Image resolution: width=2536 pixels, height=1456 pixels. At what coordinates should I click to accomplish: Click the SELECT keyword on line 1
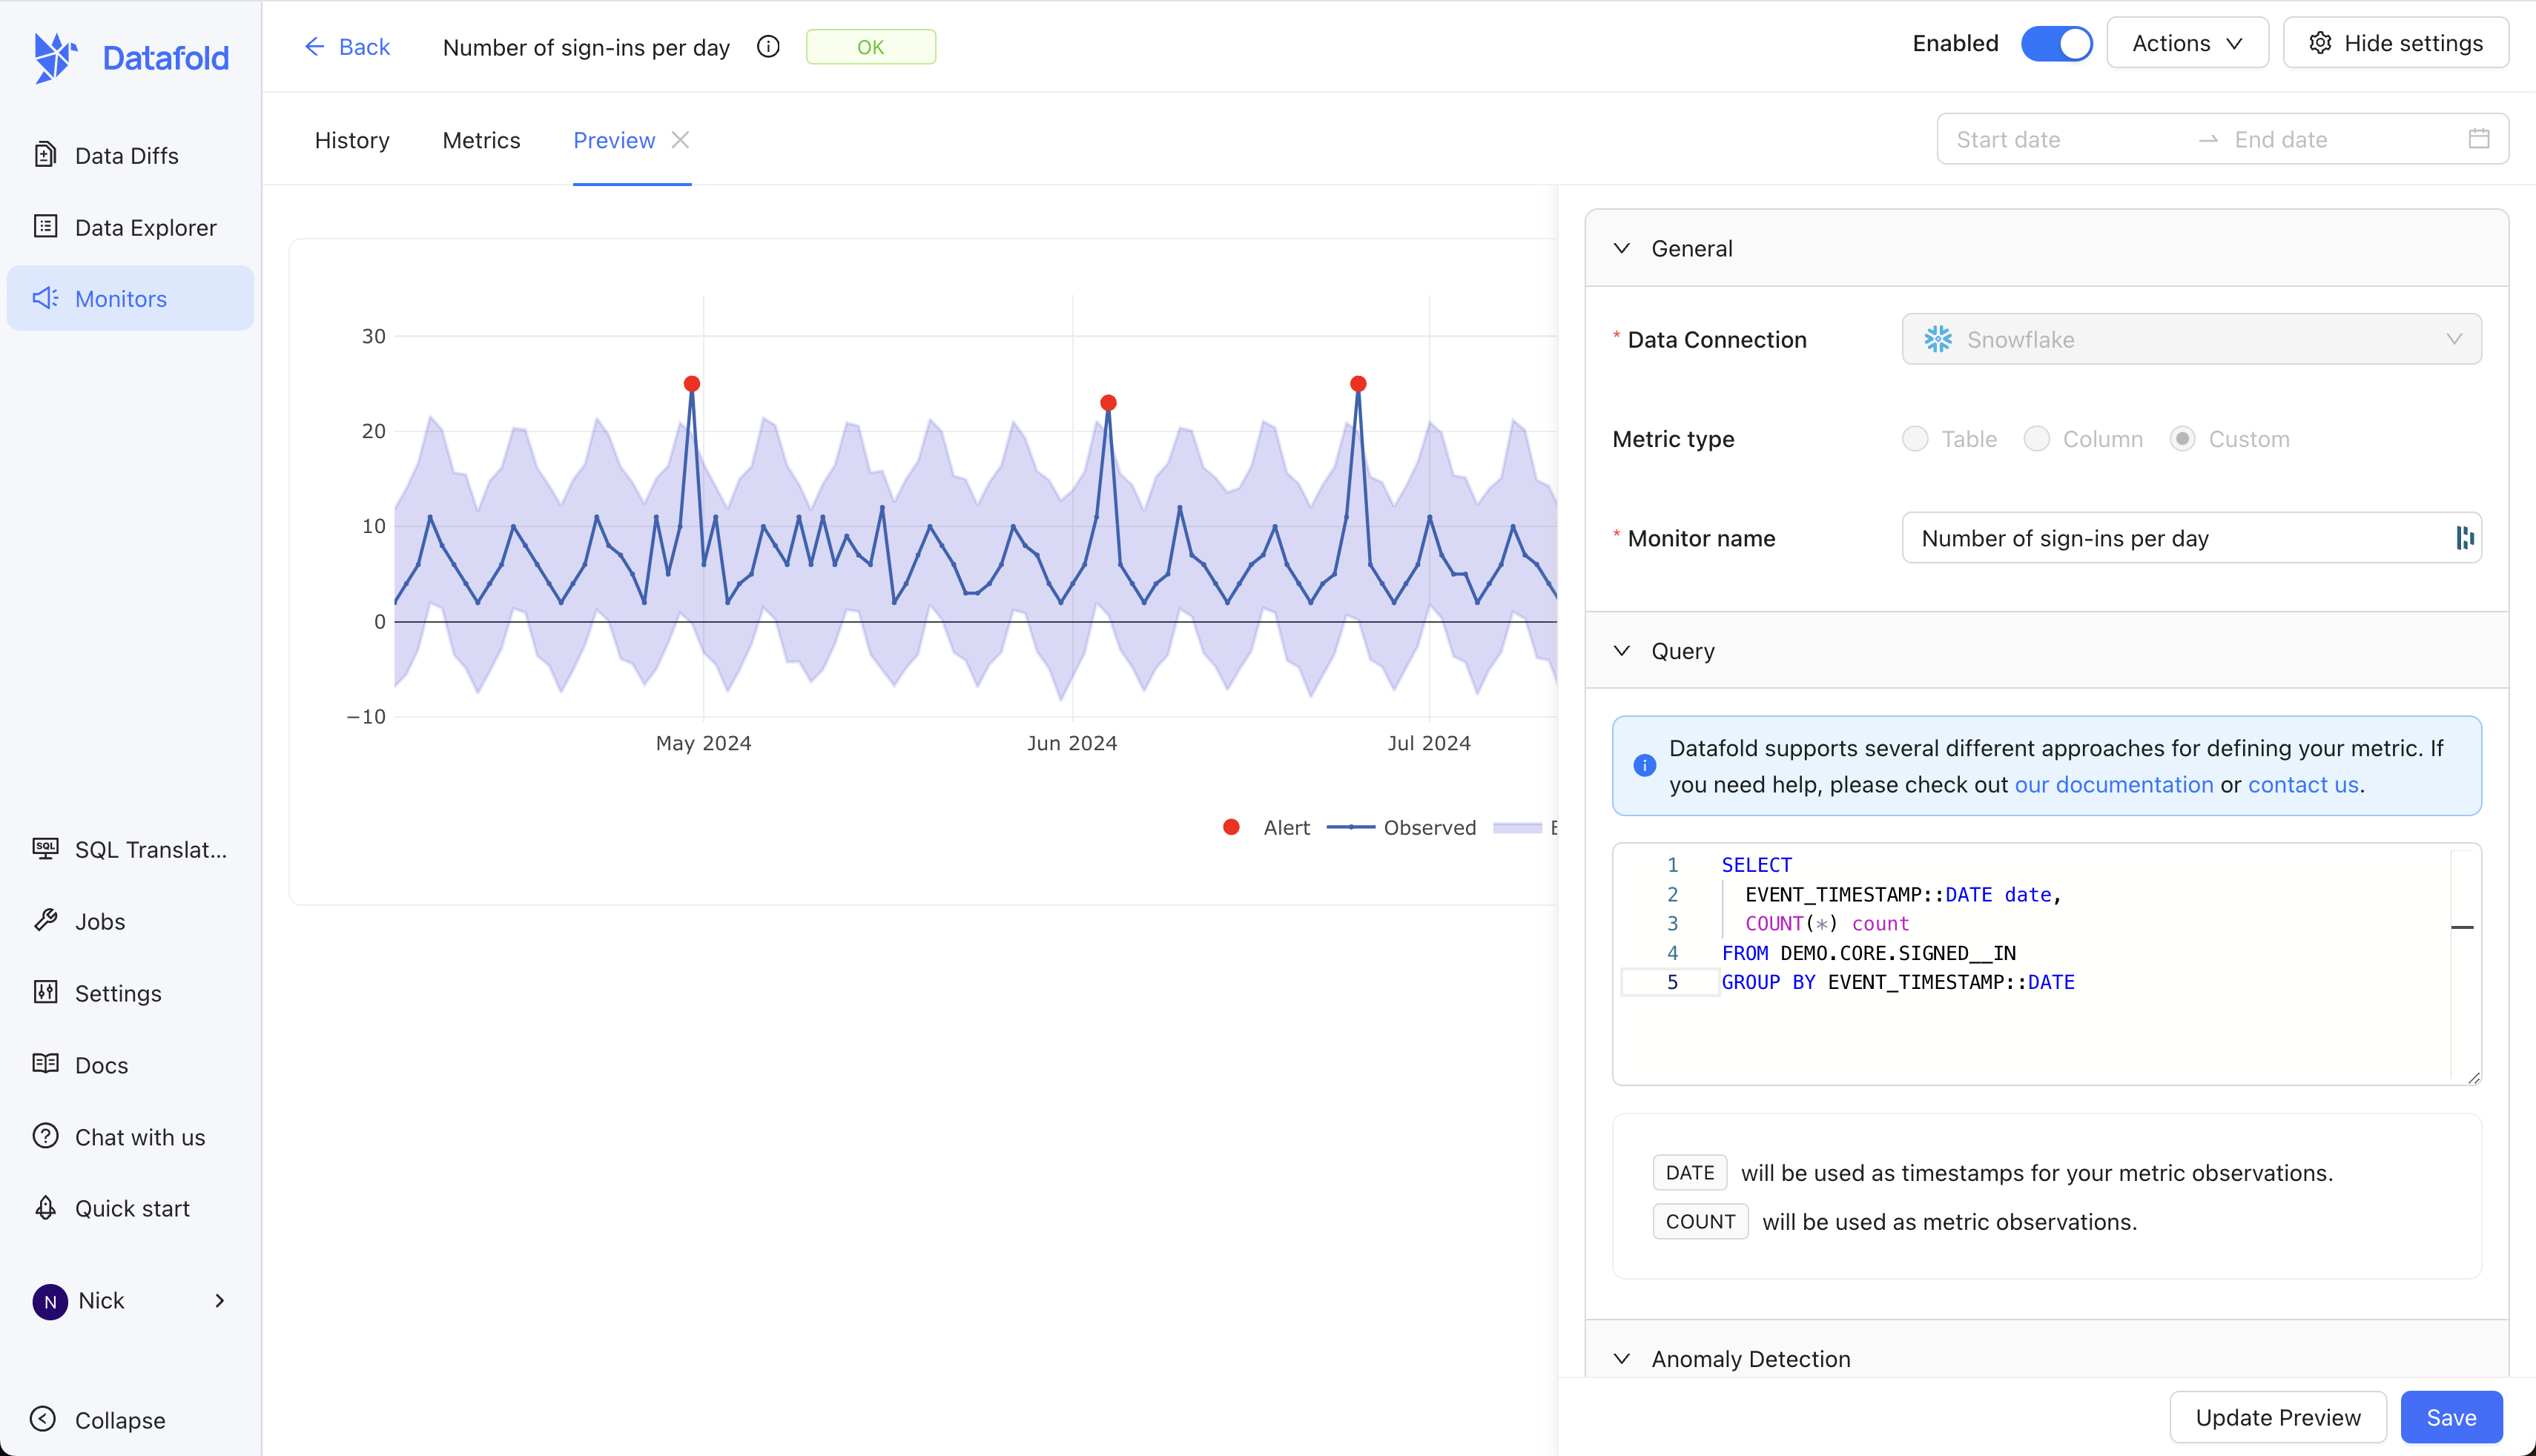coord(1756,865)
